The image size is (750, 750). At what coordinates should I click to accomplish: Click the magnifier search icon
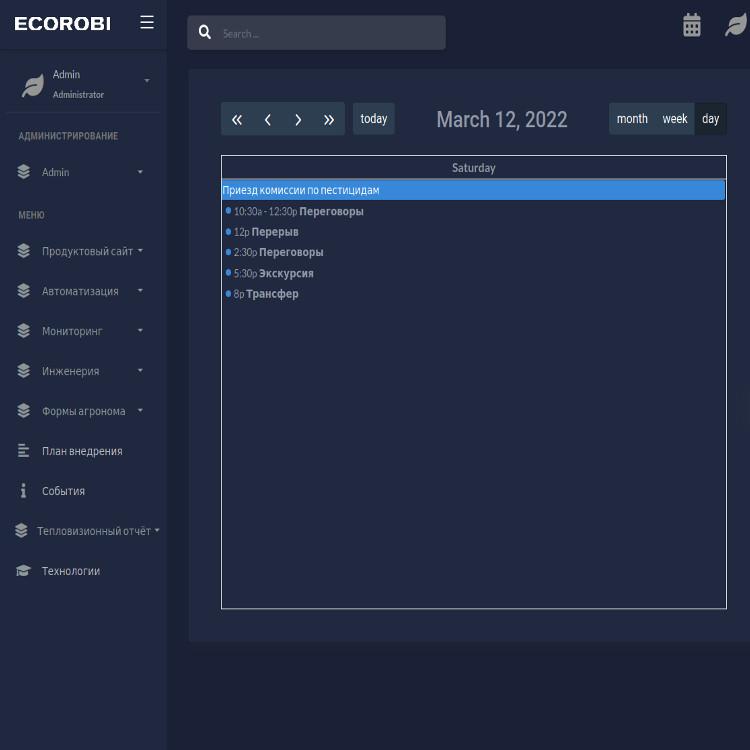(x=205, y=33)
